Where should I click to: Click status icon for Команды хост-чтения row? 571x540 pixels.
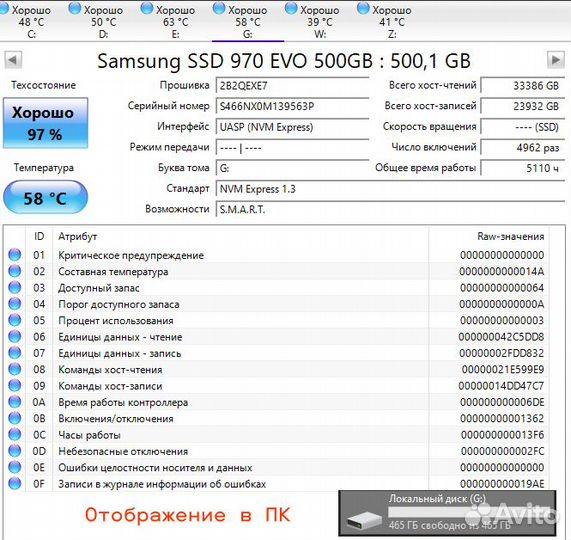(x=15, y=369)
